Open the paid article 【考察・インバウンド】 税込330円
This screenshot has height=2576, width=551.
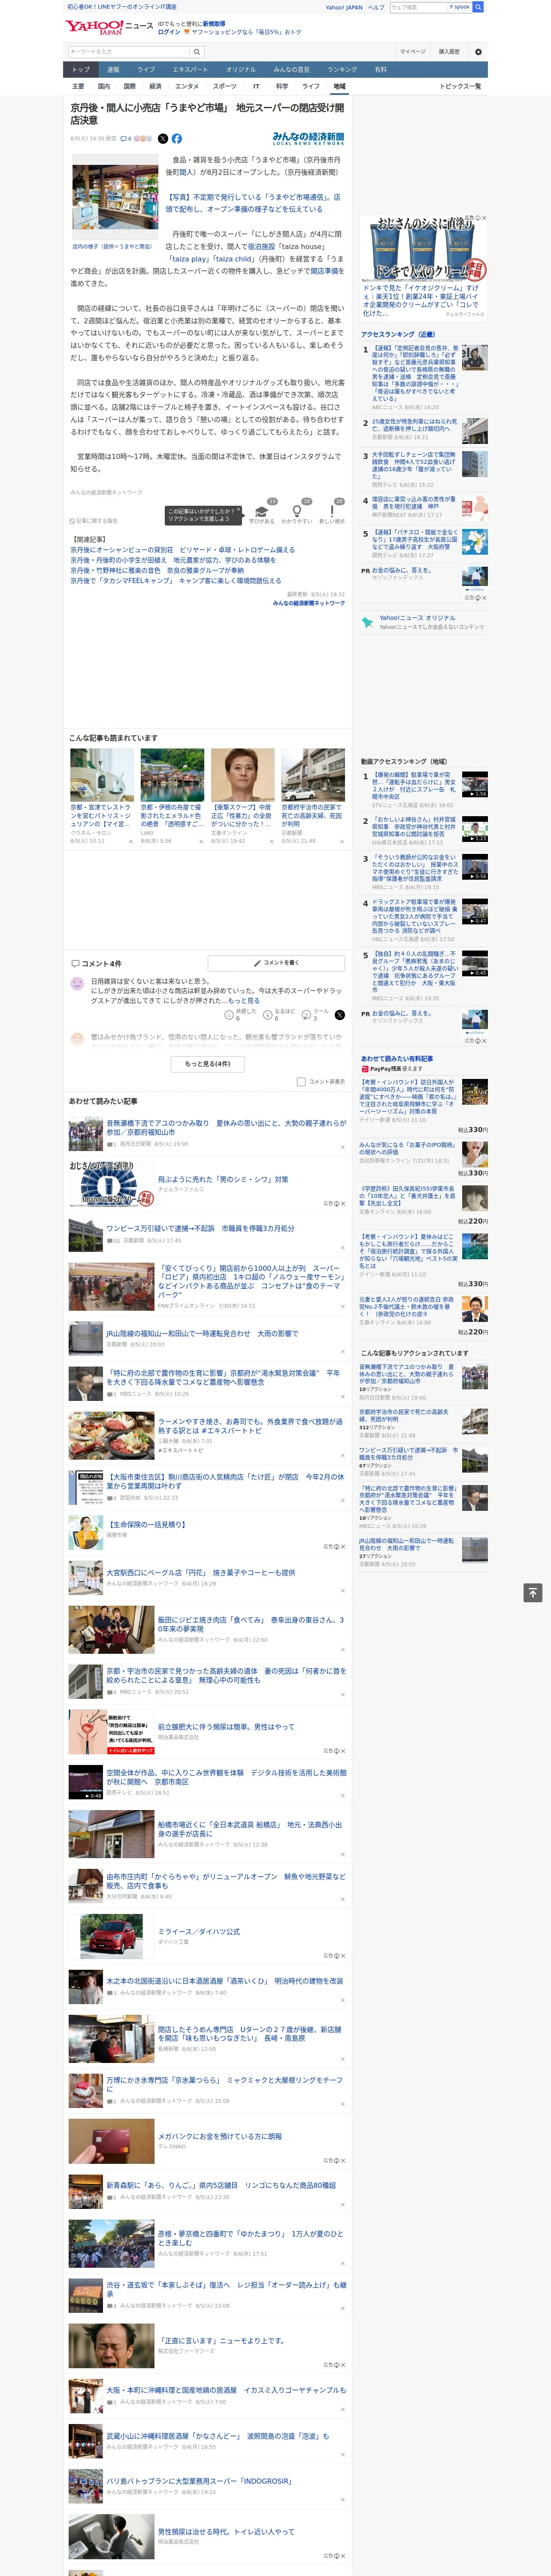tap(407, 1096)
